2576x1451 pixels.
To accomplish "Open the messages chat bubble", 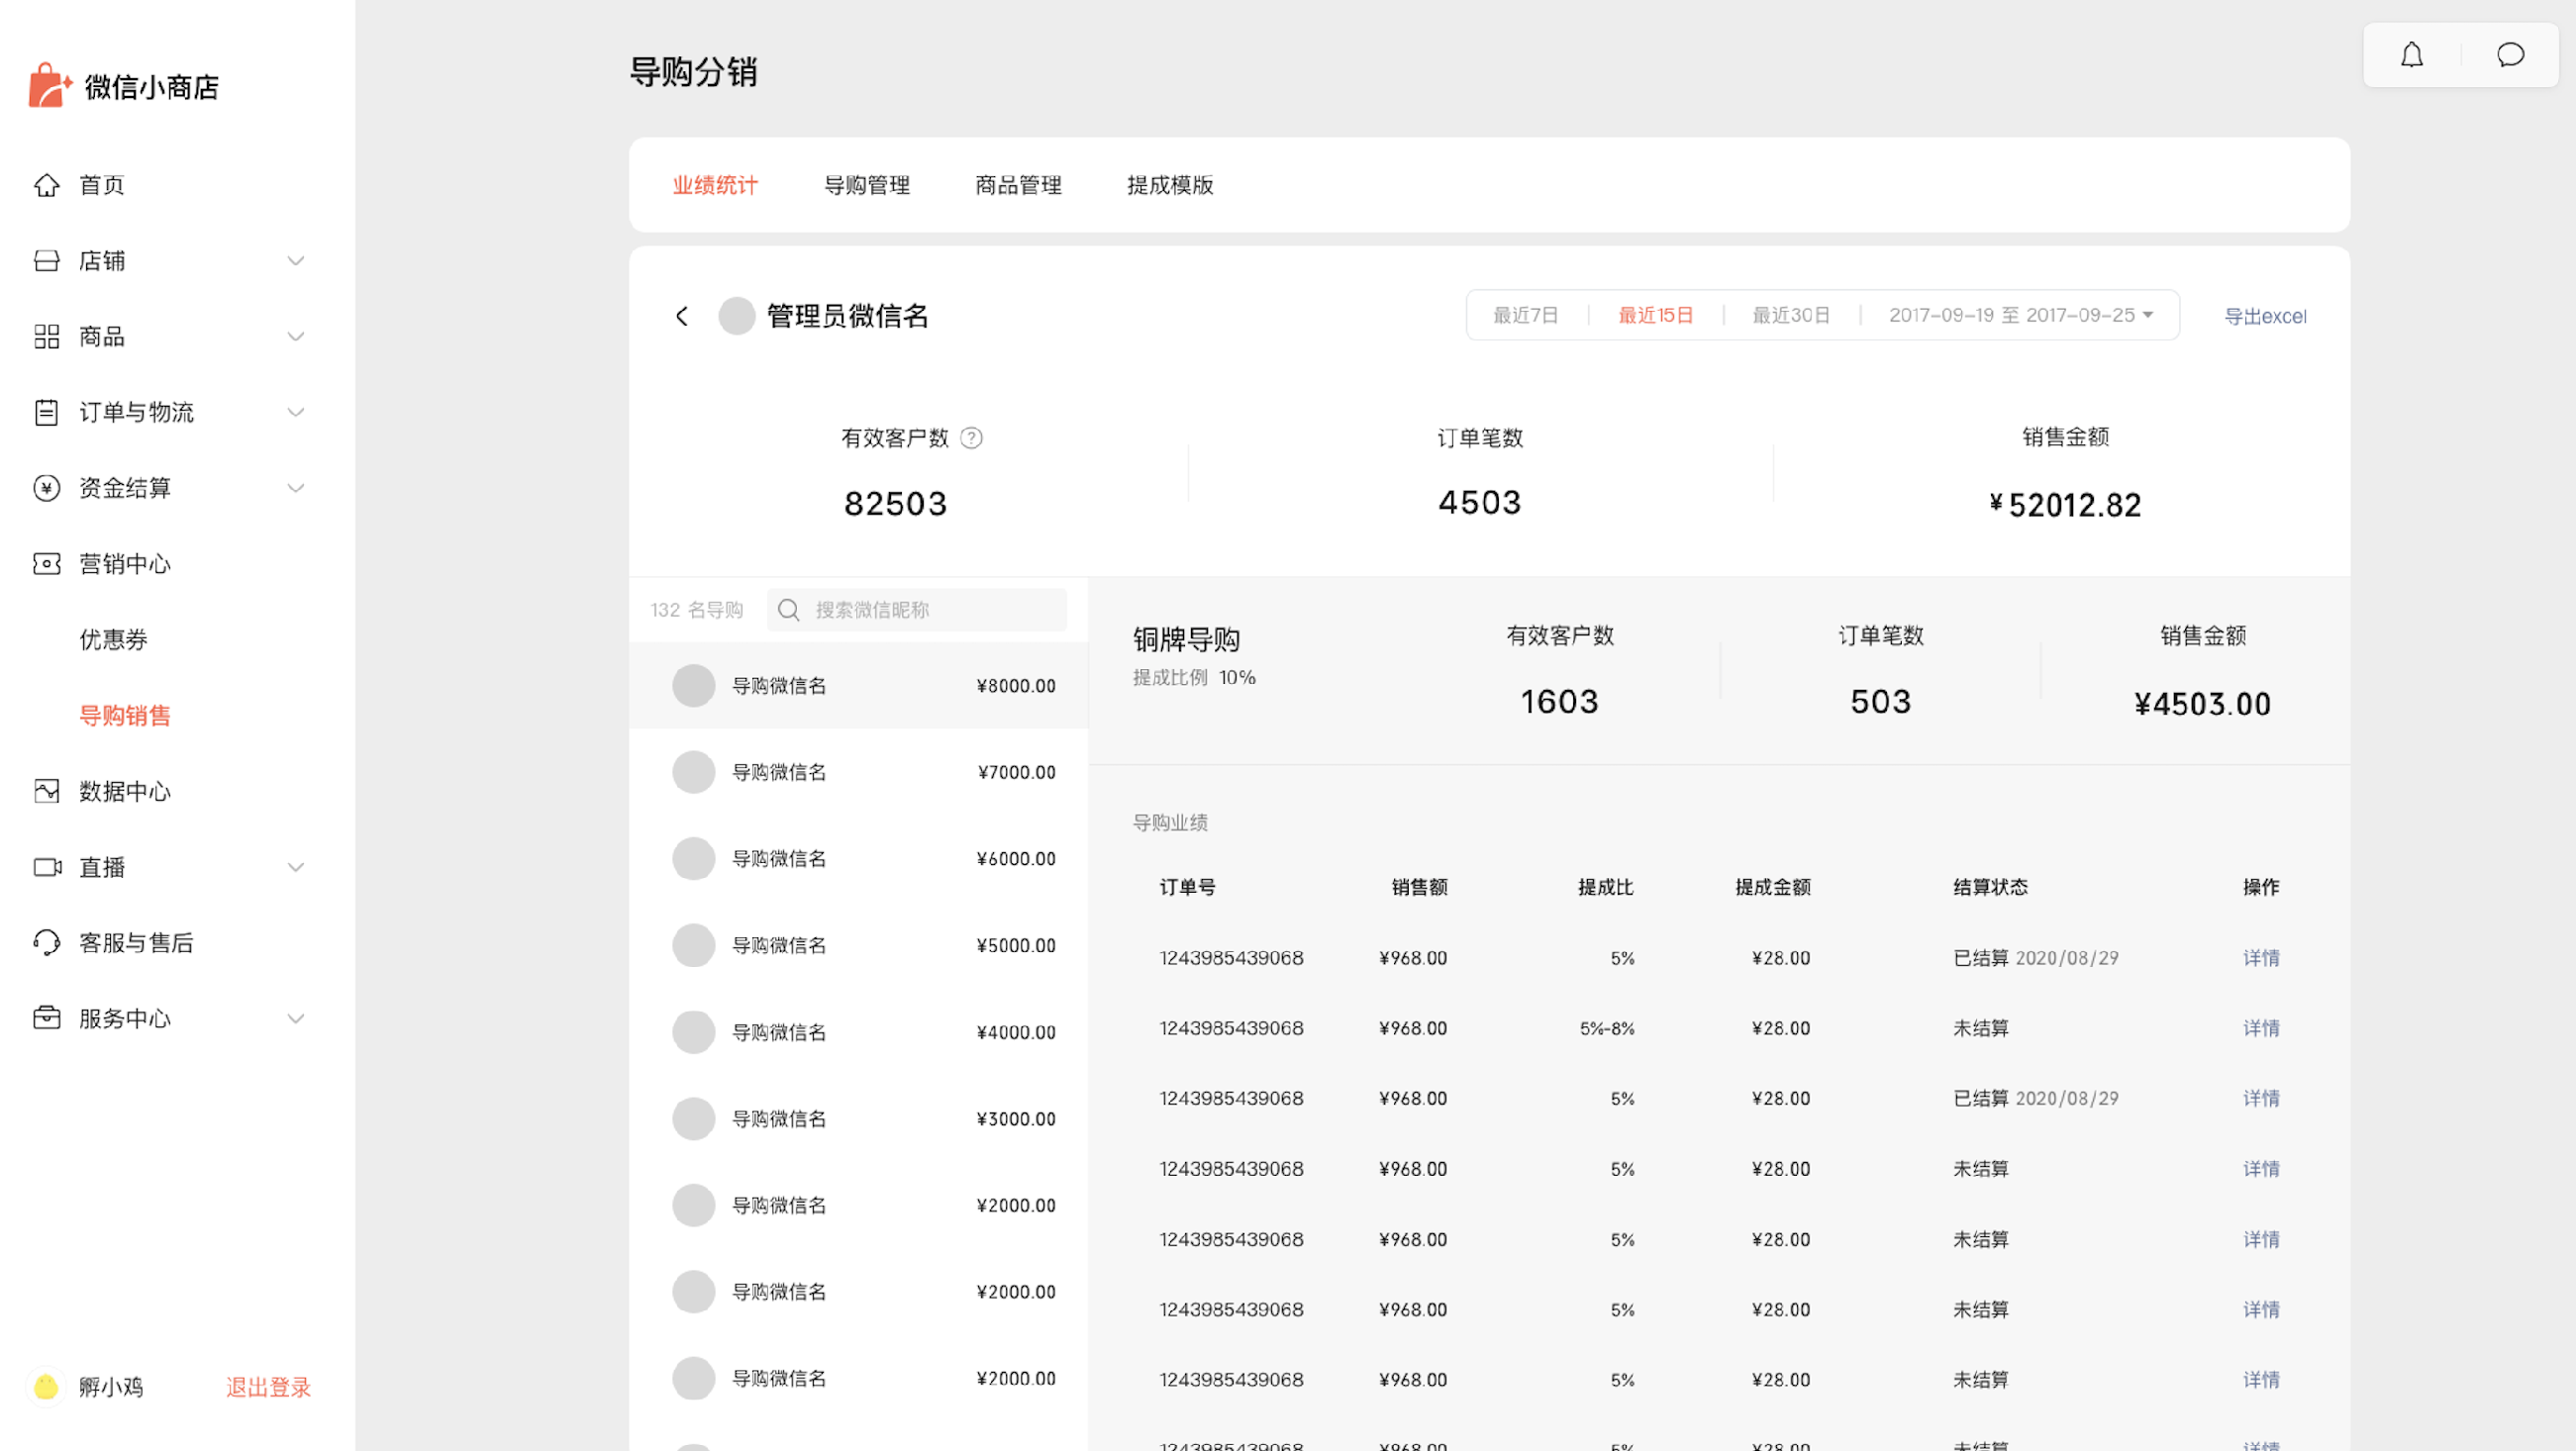I will tap(2510, 55).
